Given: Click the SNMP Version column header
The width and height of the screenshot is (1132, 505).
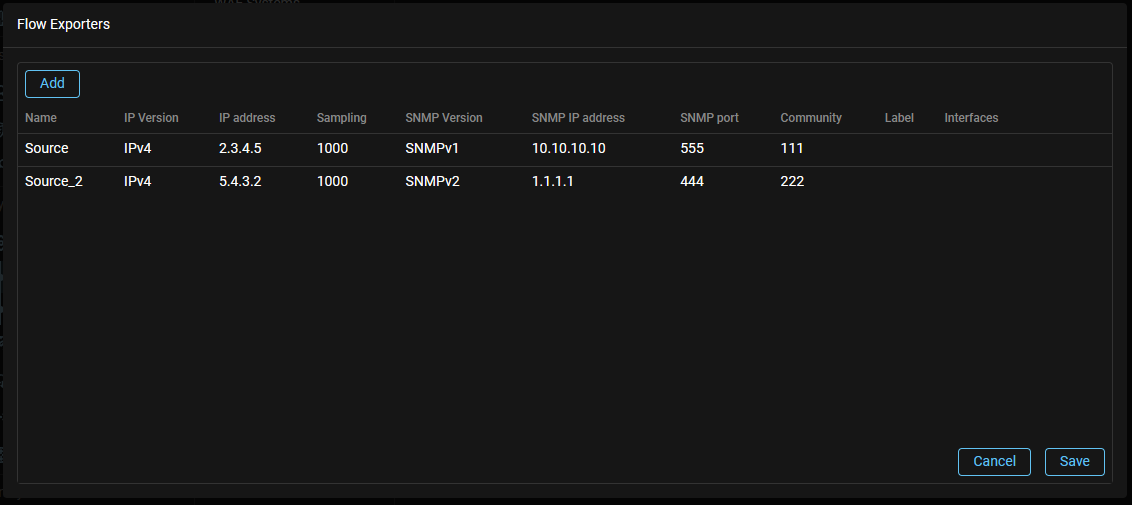Looking at the screenshot, I should (444, 118).
